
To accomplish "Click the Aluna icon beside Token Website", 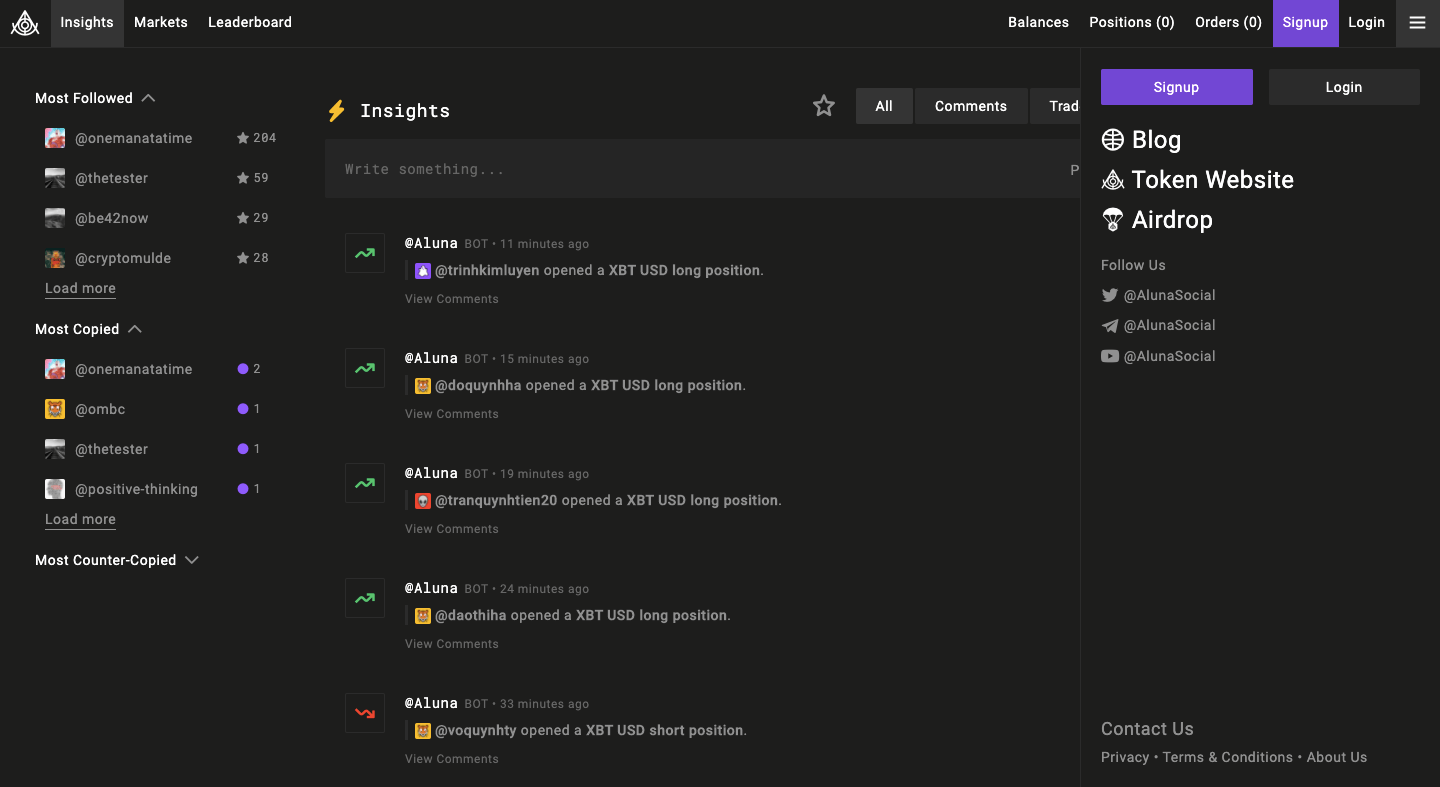I will (x=1113, y=180).
